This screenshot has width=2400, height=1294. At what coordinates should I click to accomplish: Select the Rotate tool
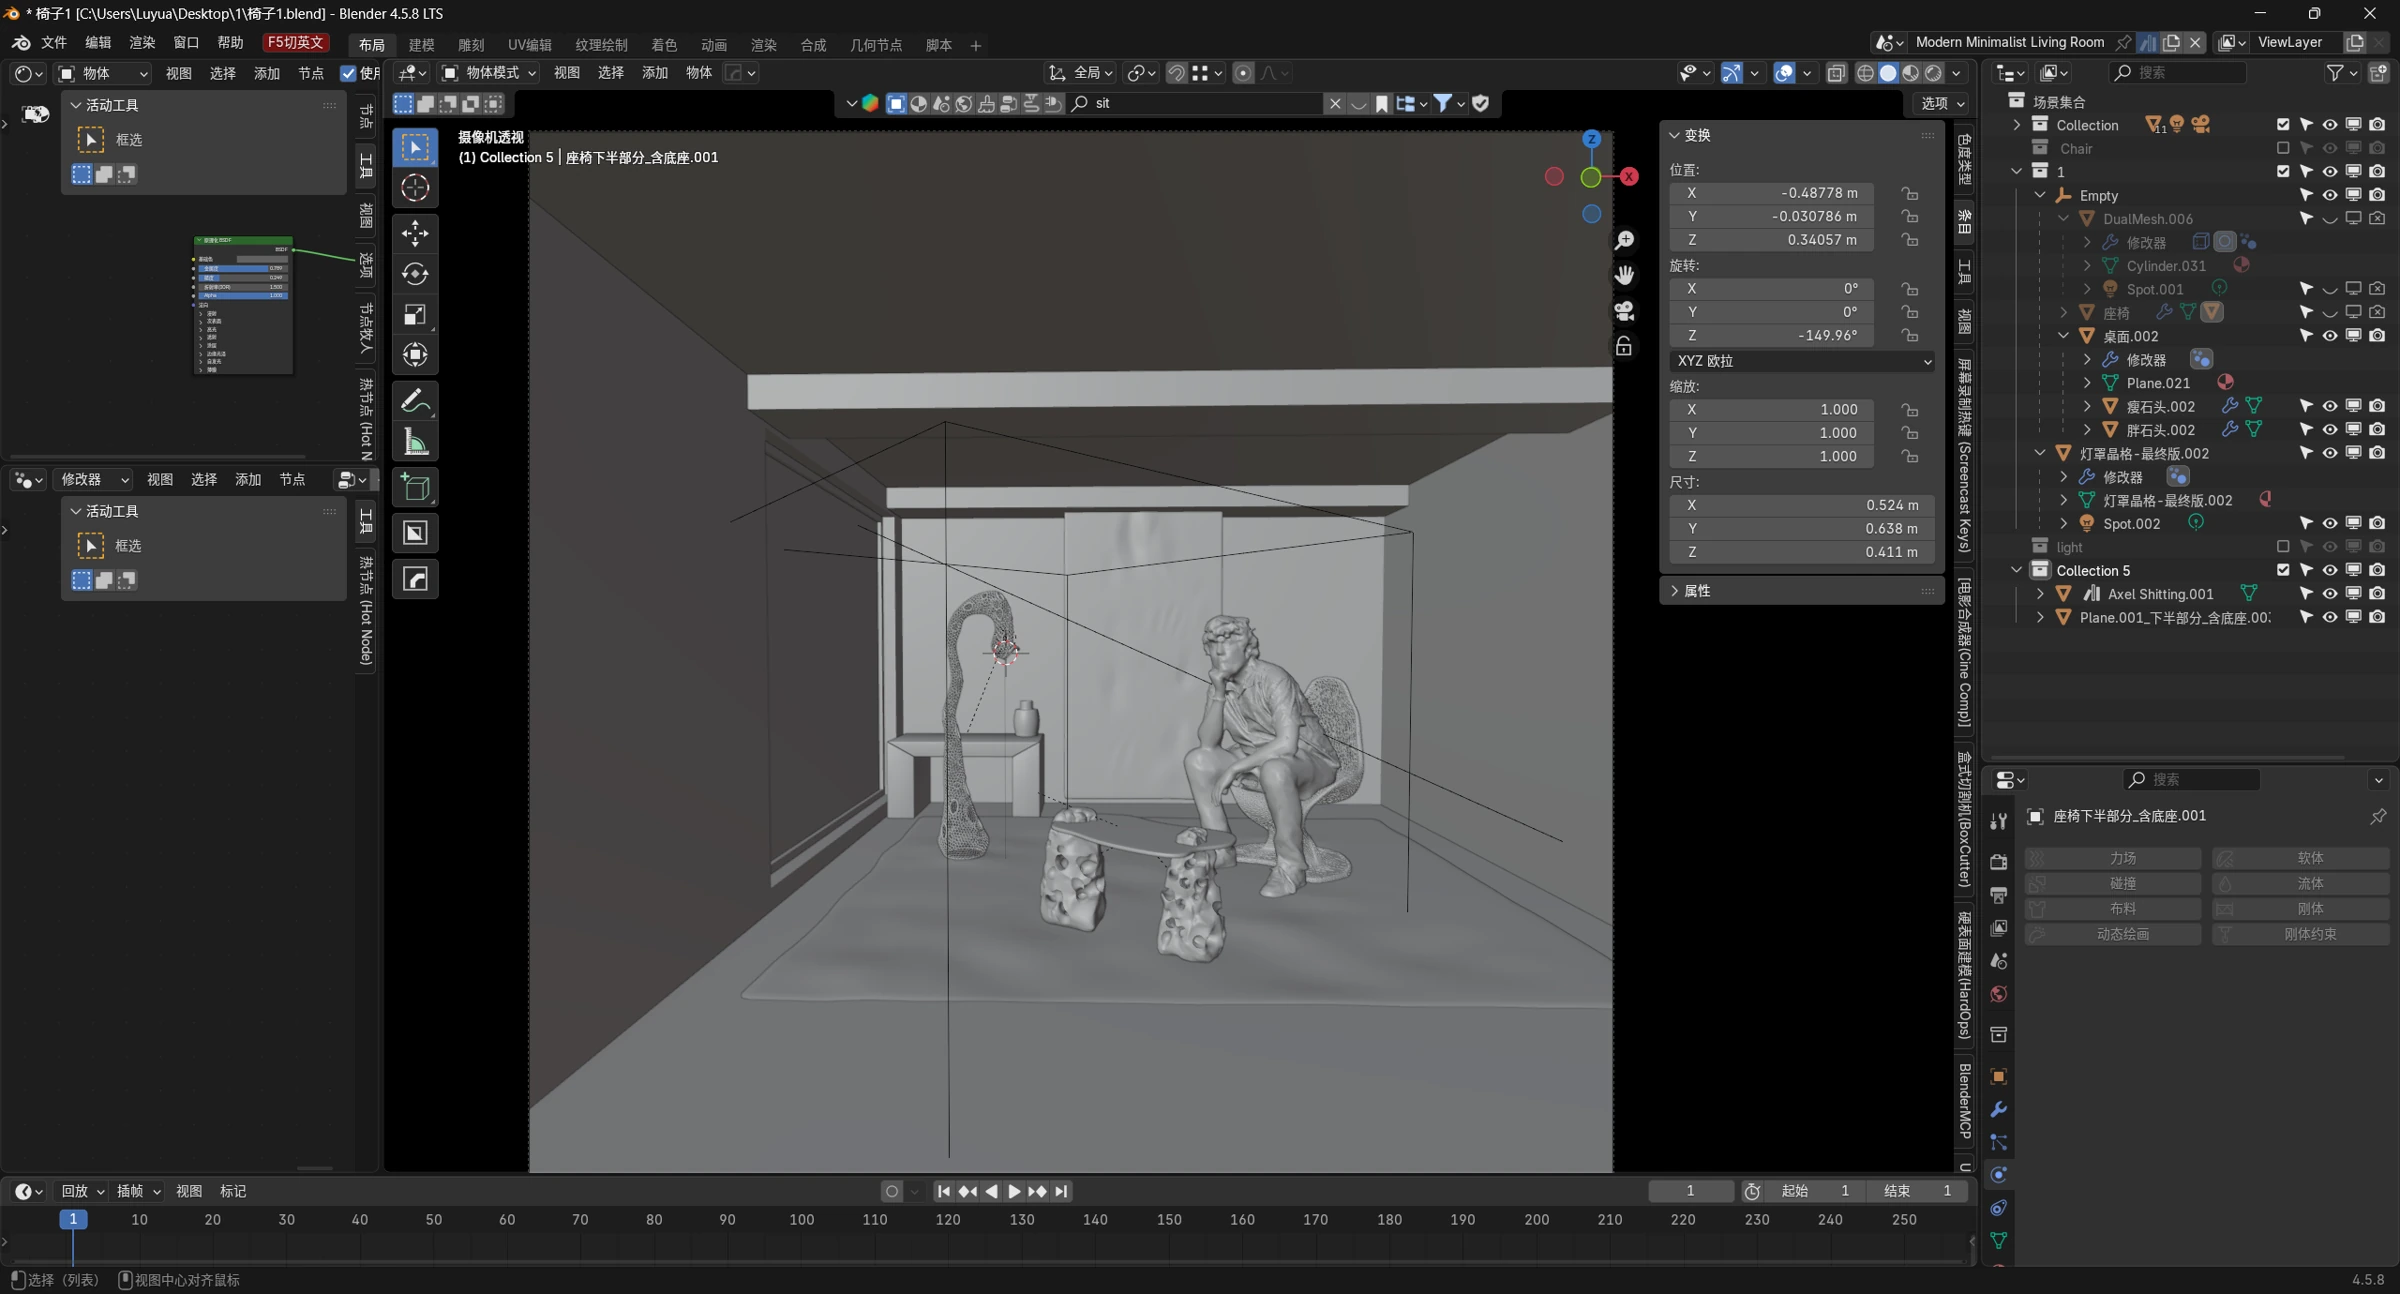(415, 274)
